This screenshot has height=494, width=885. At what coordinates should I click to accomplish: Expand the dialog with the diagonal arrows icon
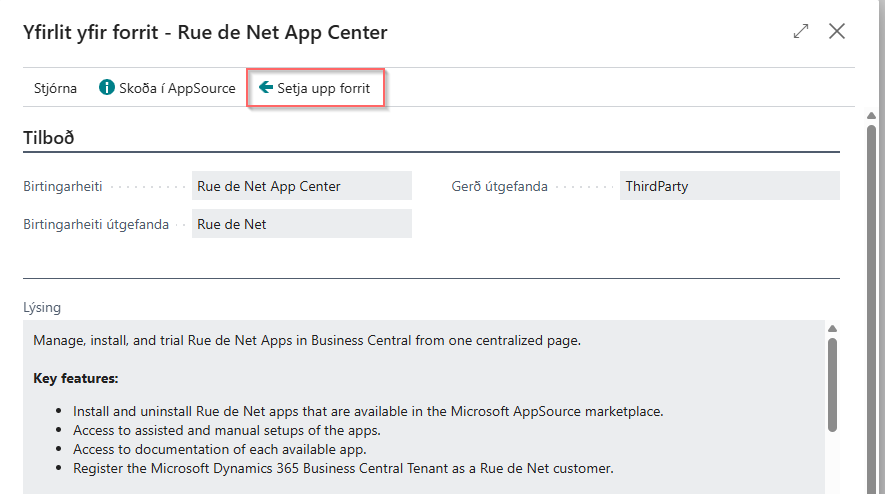(800, 31)
